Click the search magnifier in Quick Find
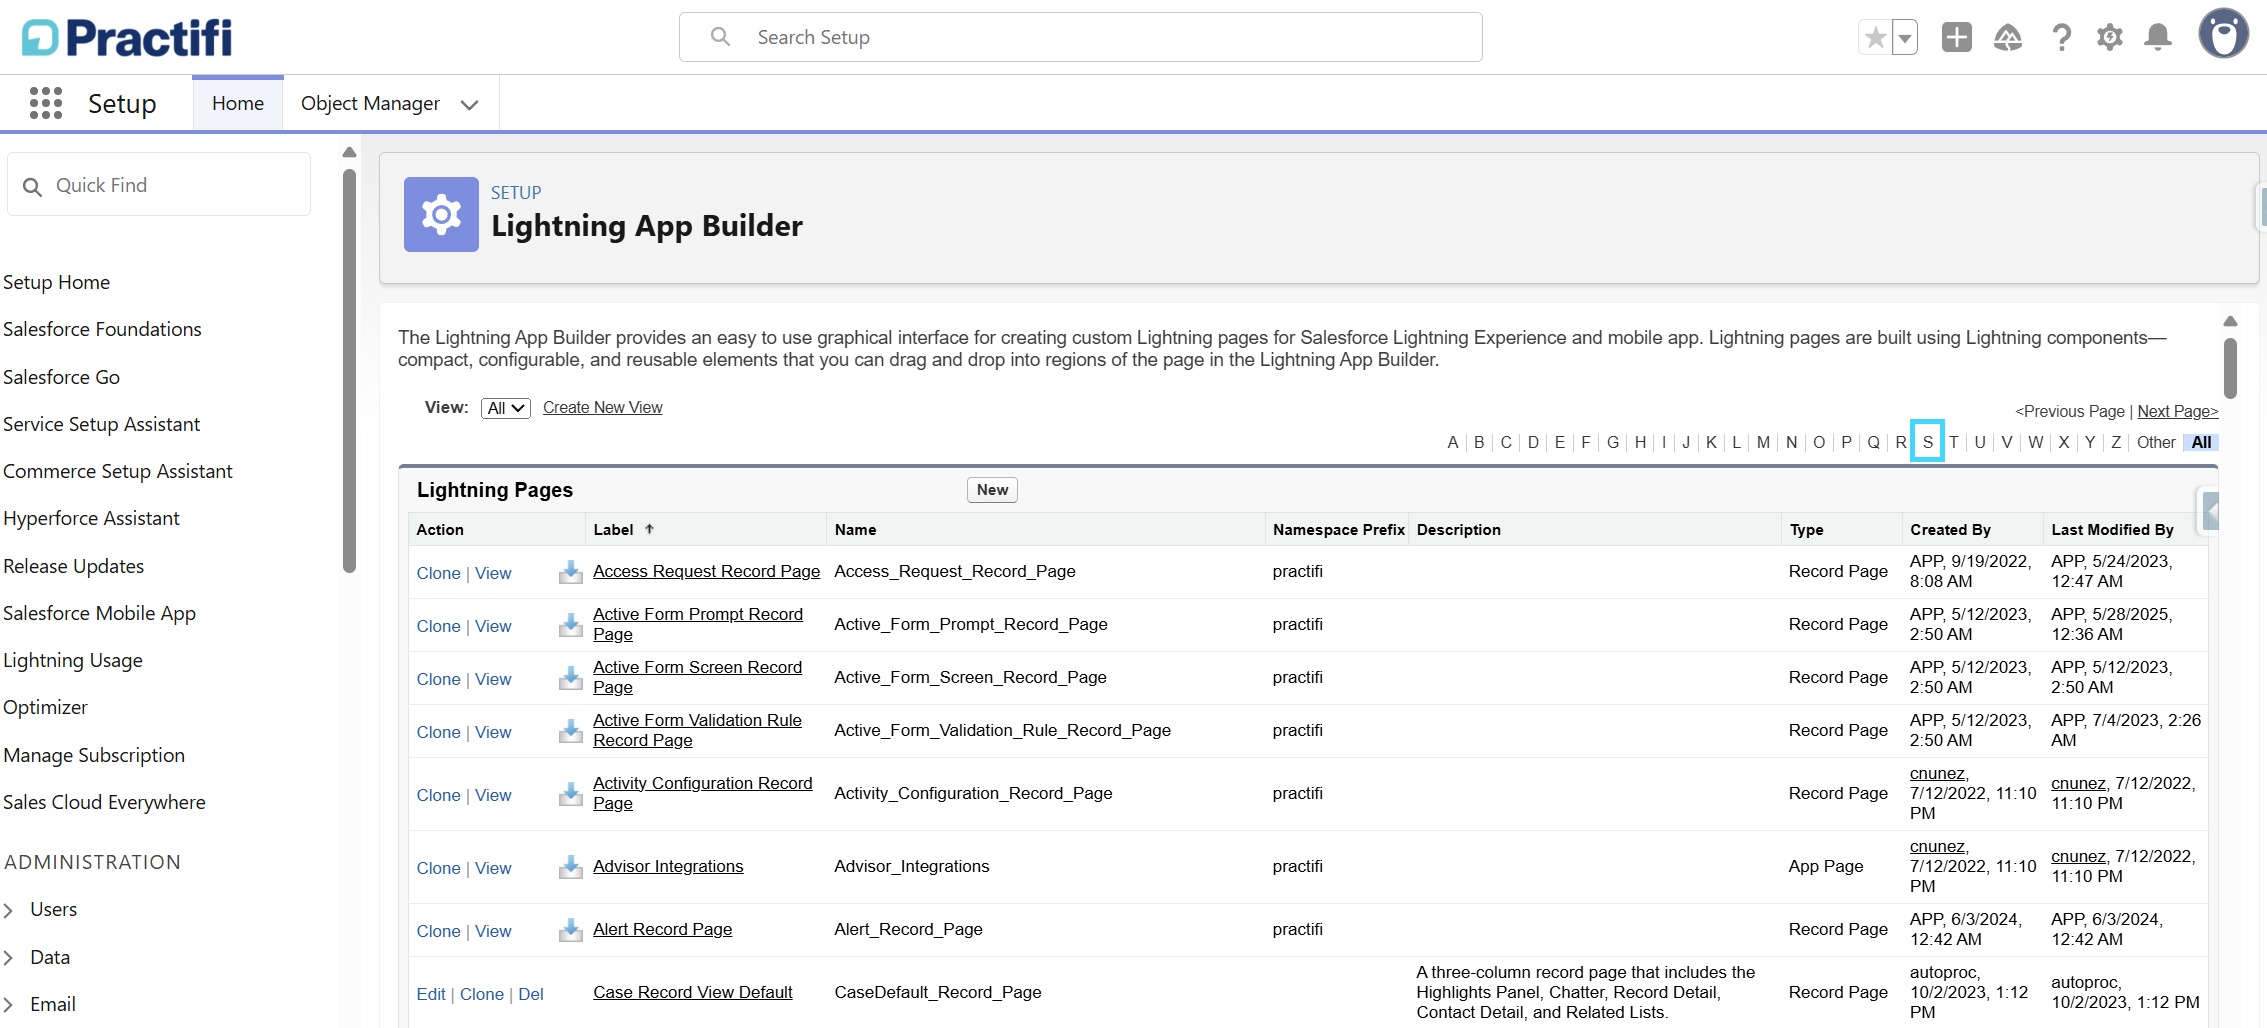2267x1028 pixels. coord(32,187)
